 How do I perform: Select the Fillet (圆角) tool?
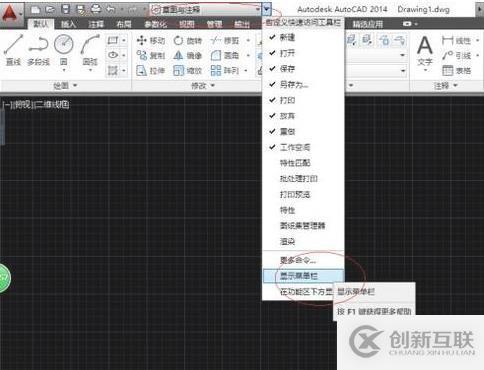(x=225, y=55)
